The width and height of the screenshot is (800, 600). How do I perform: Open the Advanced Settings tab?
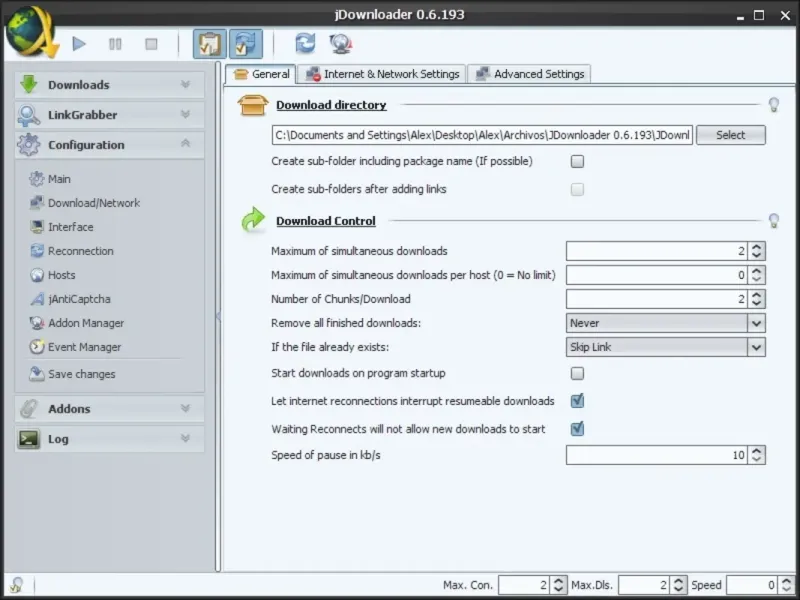529,74
